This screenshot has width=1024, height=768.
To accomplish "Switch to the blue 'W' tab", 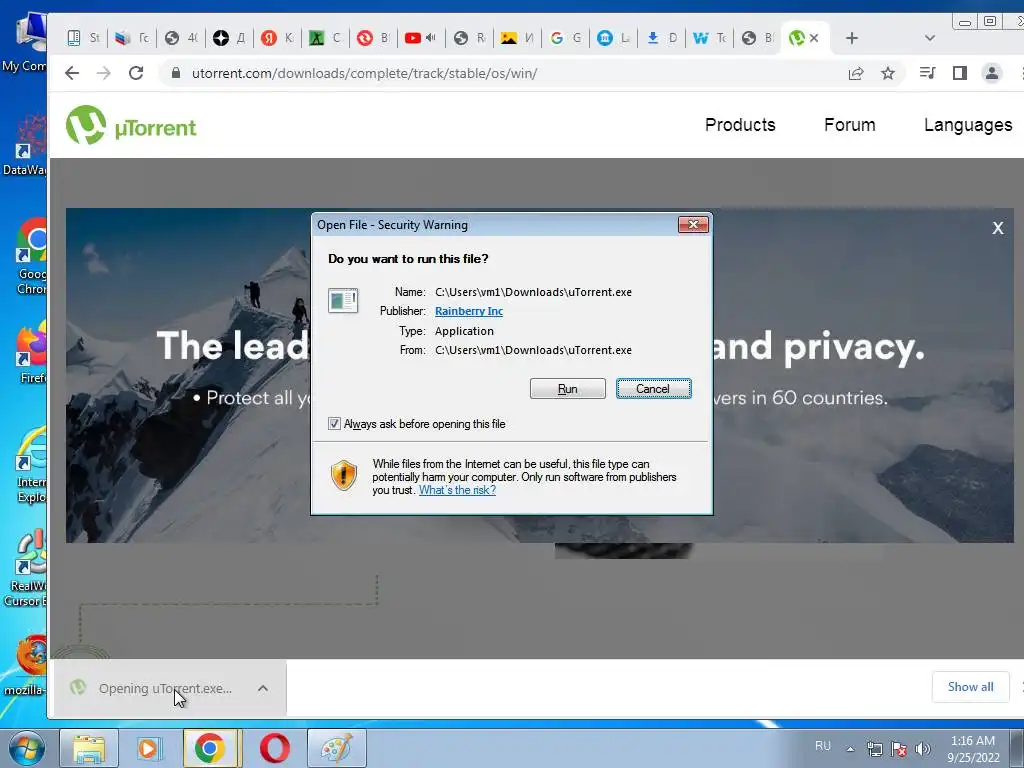I will (710, 38).
